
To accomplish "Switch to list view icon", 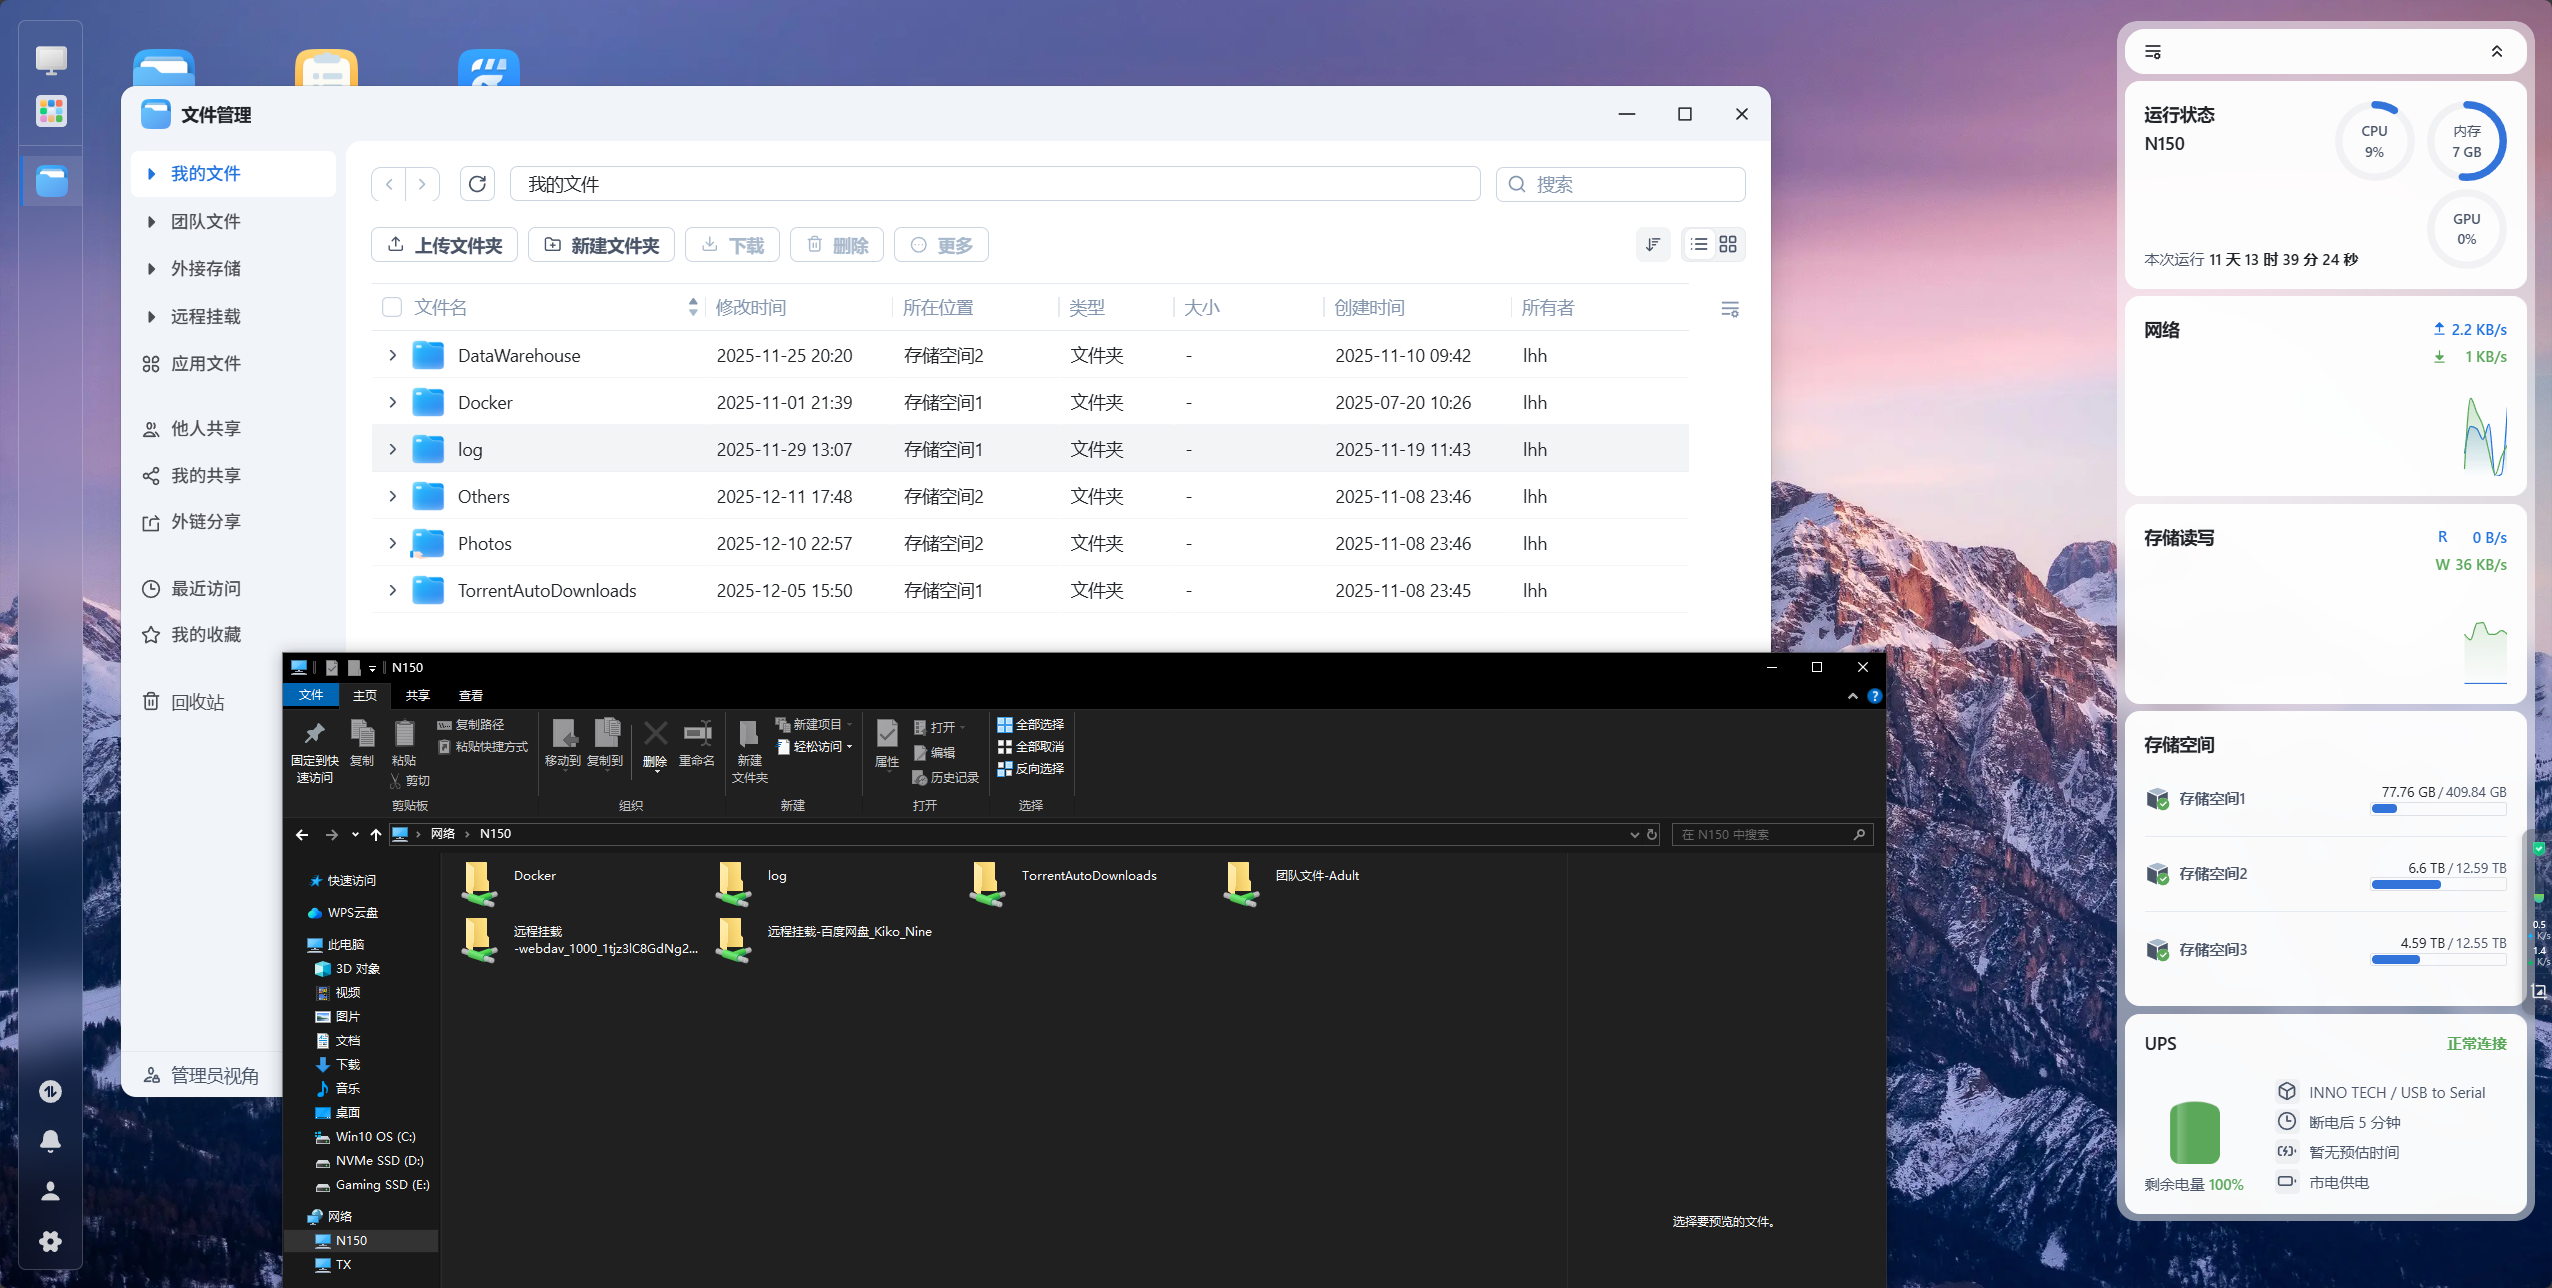I will pos(1699,245).
